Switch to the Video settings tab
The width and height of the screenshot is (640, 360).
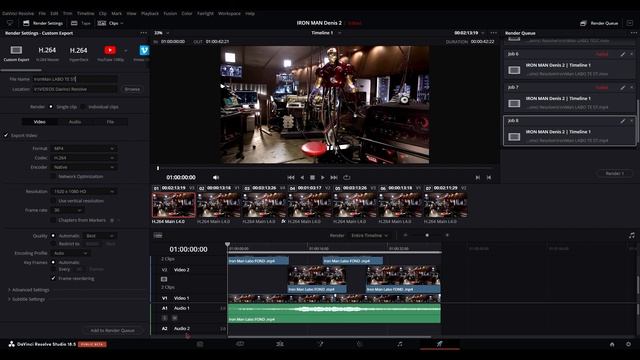pyautogui.click(x=40, y=122)
